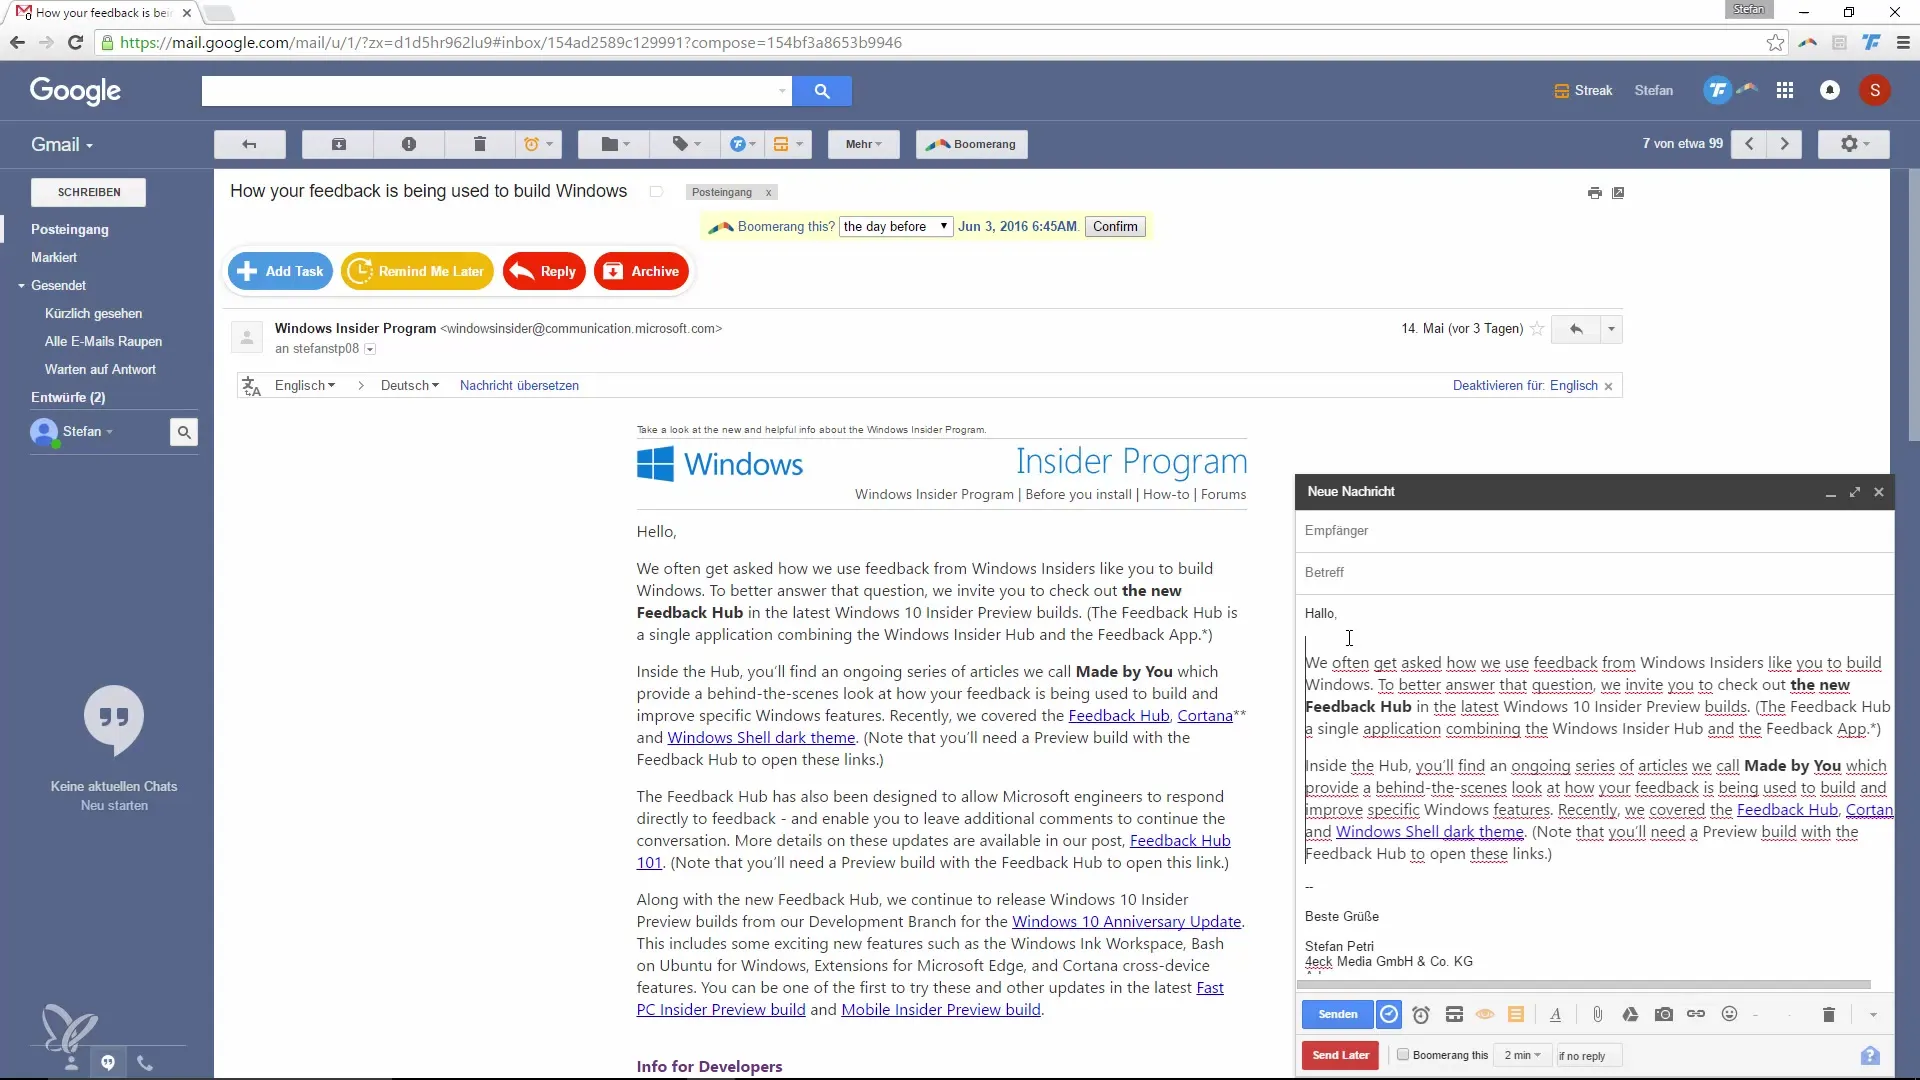The height and width of the screenshot is (1080, 1920).
Task: Discard draft with compose trash icon
Action: click(x=1829, y=1014)
